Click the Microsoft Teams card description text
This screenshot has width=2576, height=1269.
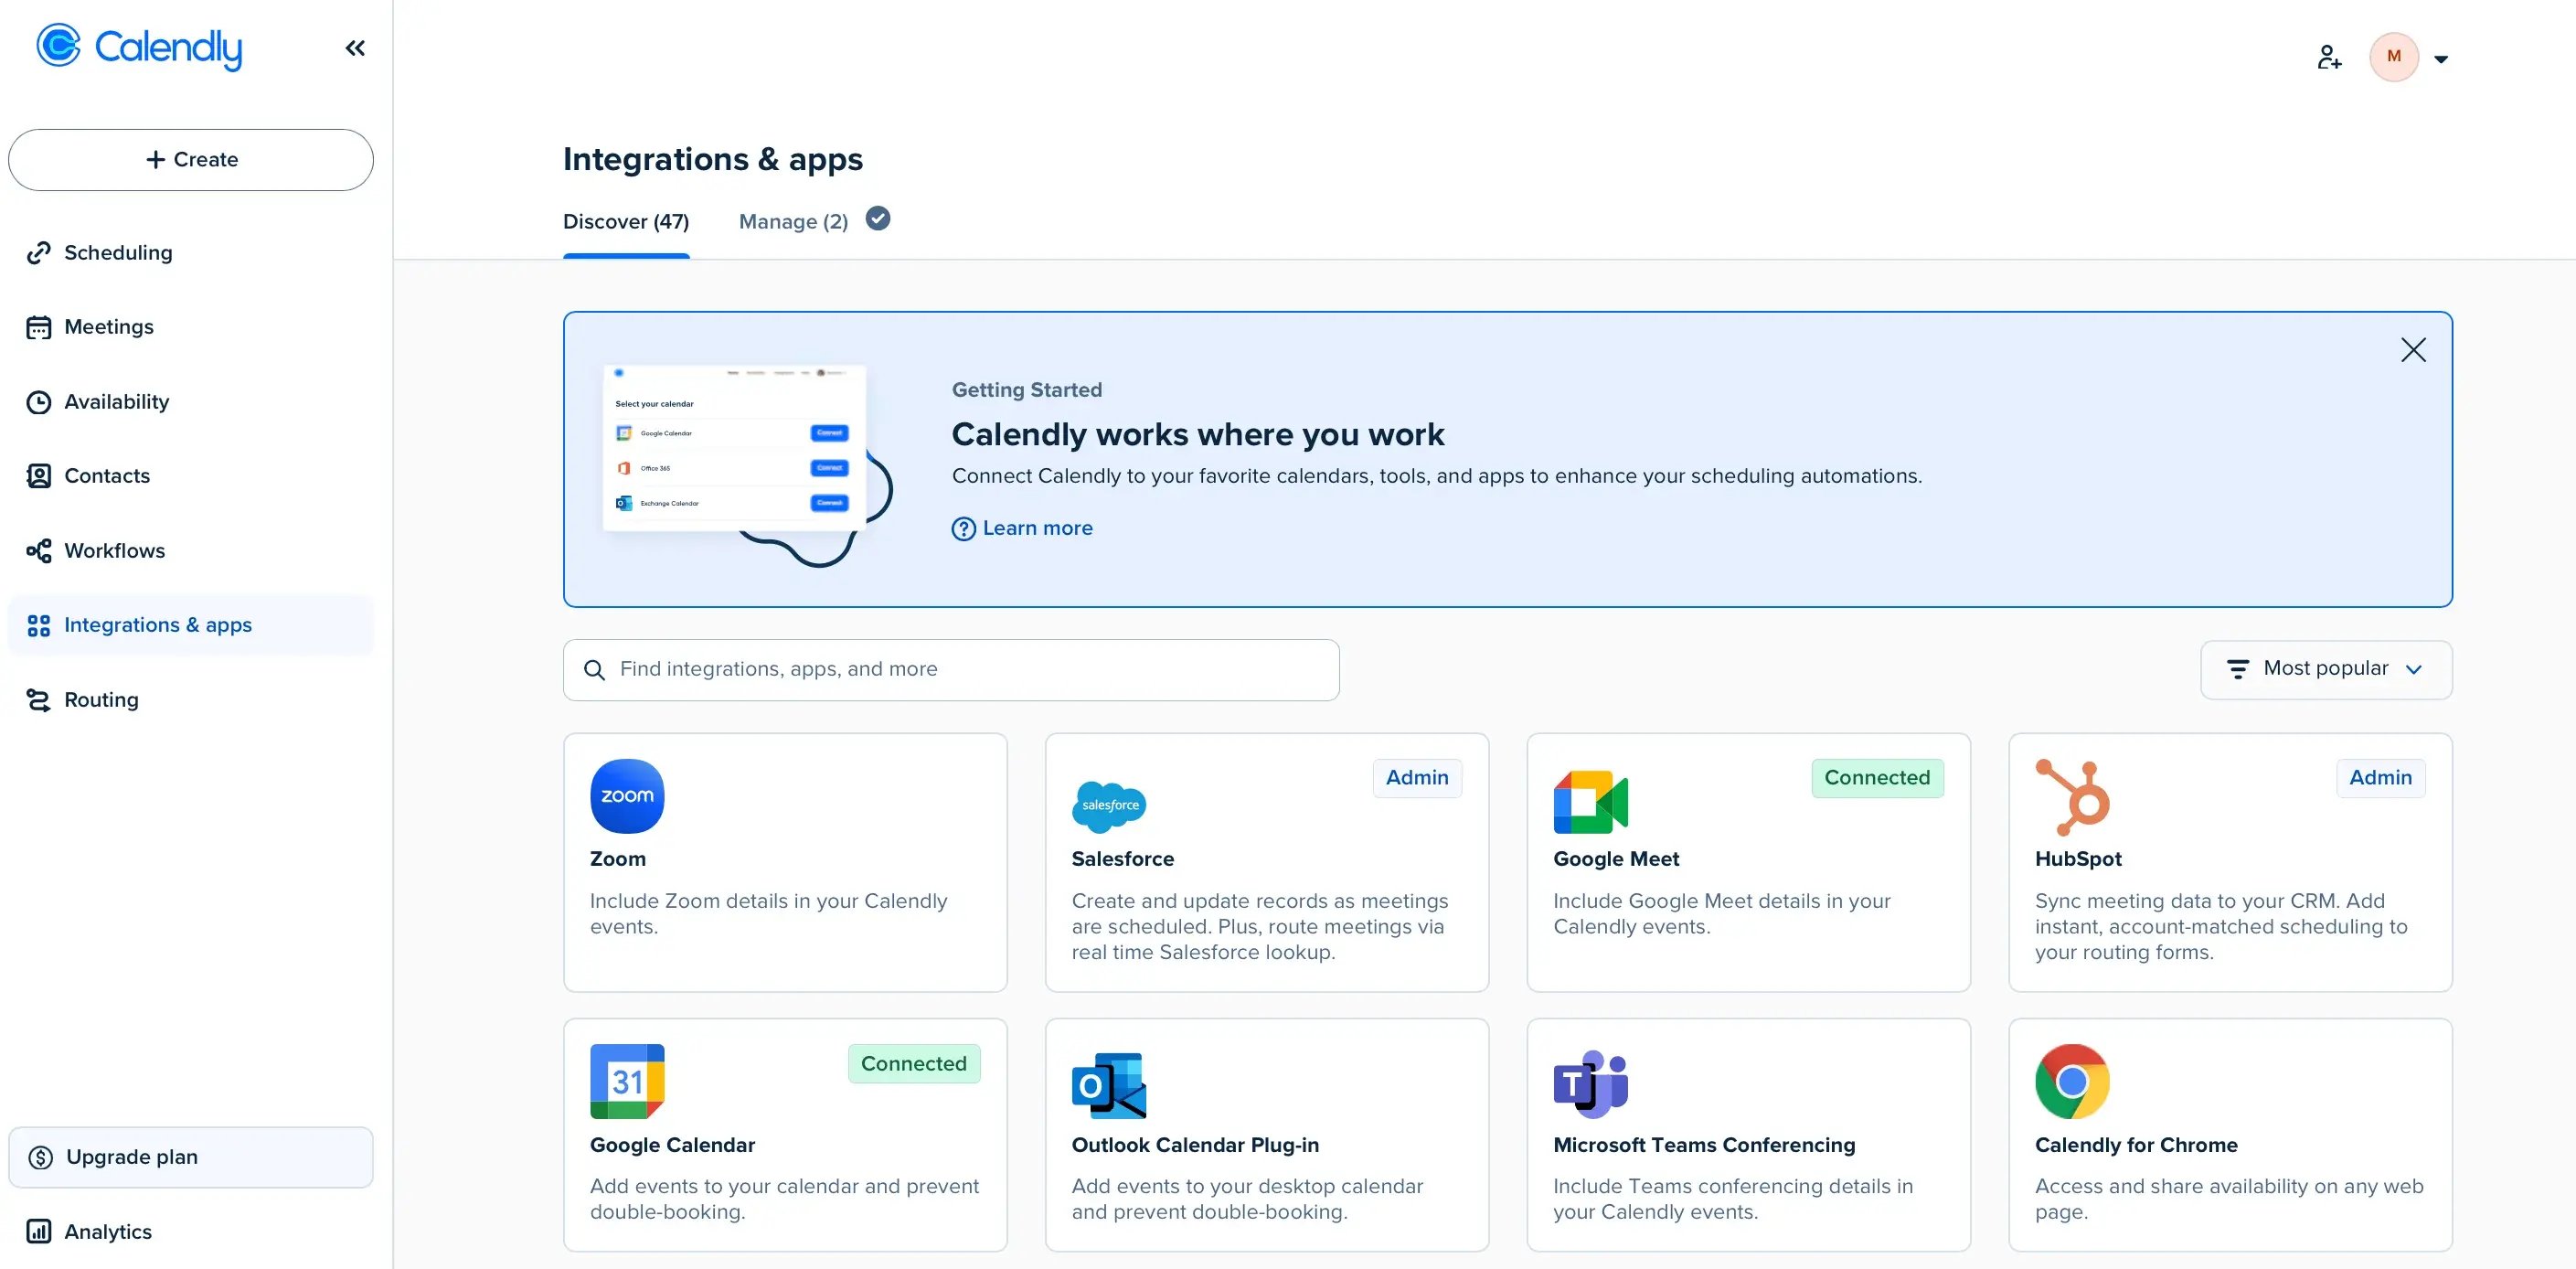1733,1199
